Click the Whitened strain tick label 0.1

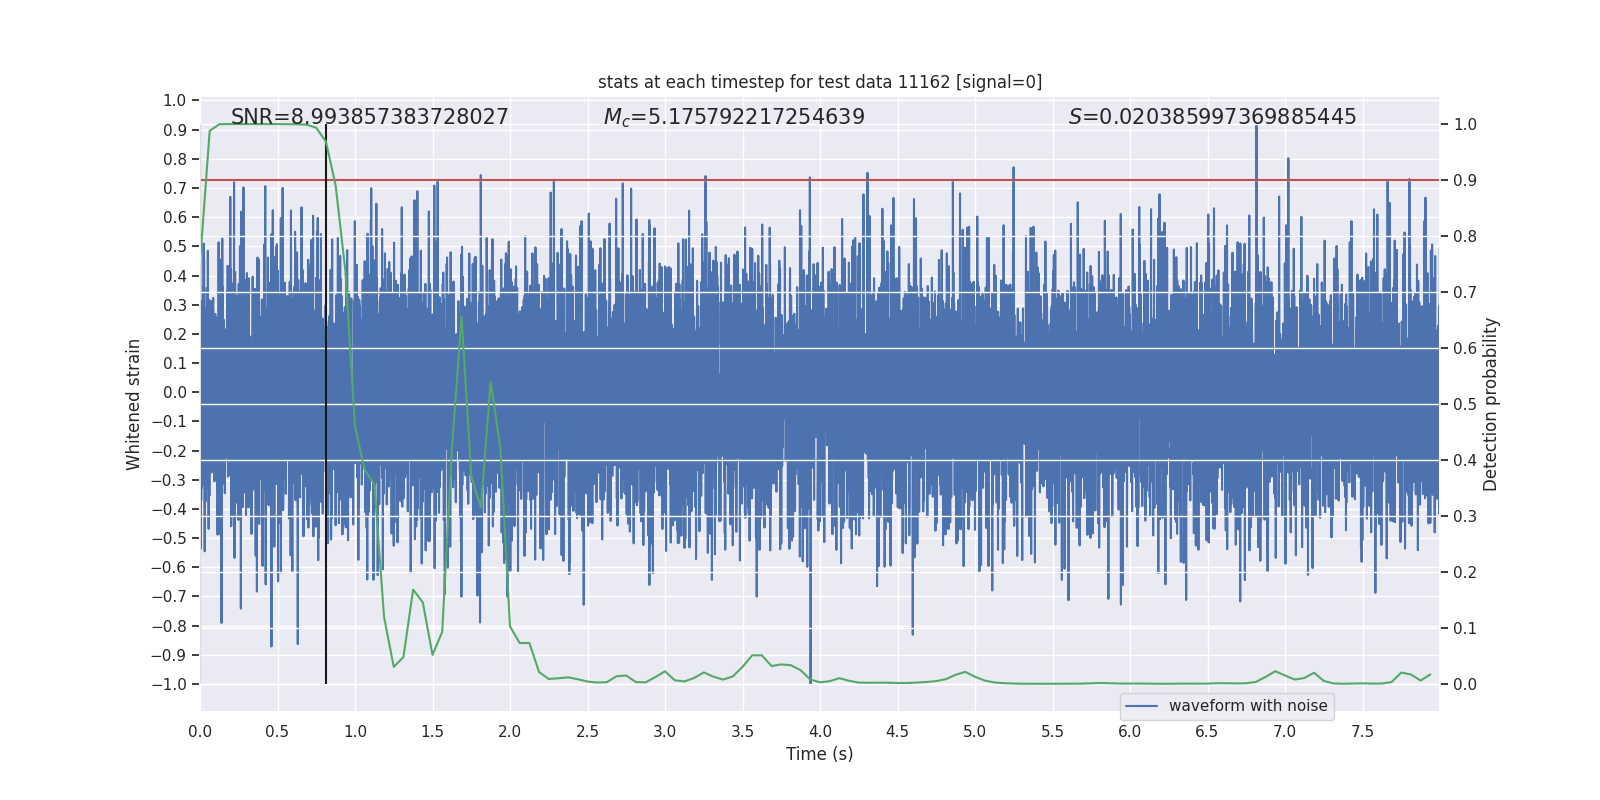point(175,363)
